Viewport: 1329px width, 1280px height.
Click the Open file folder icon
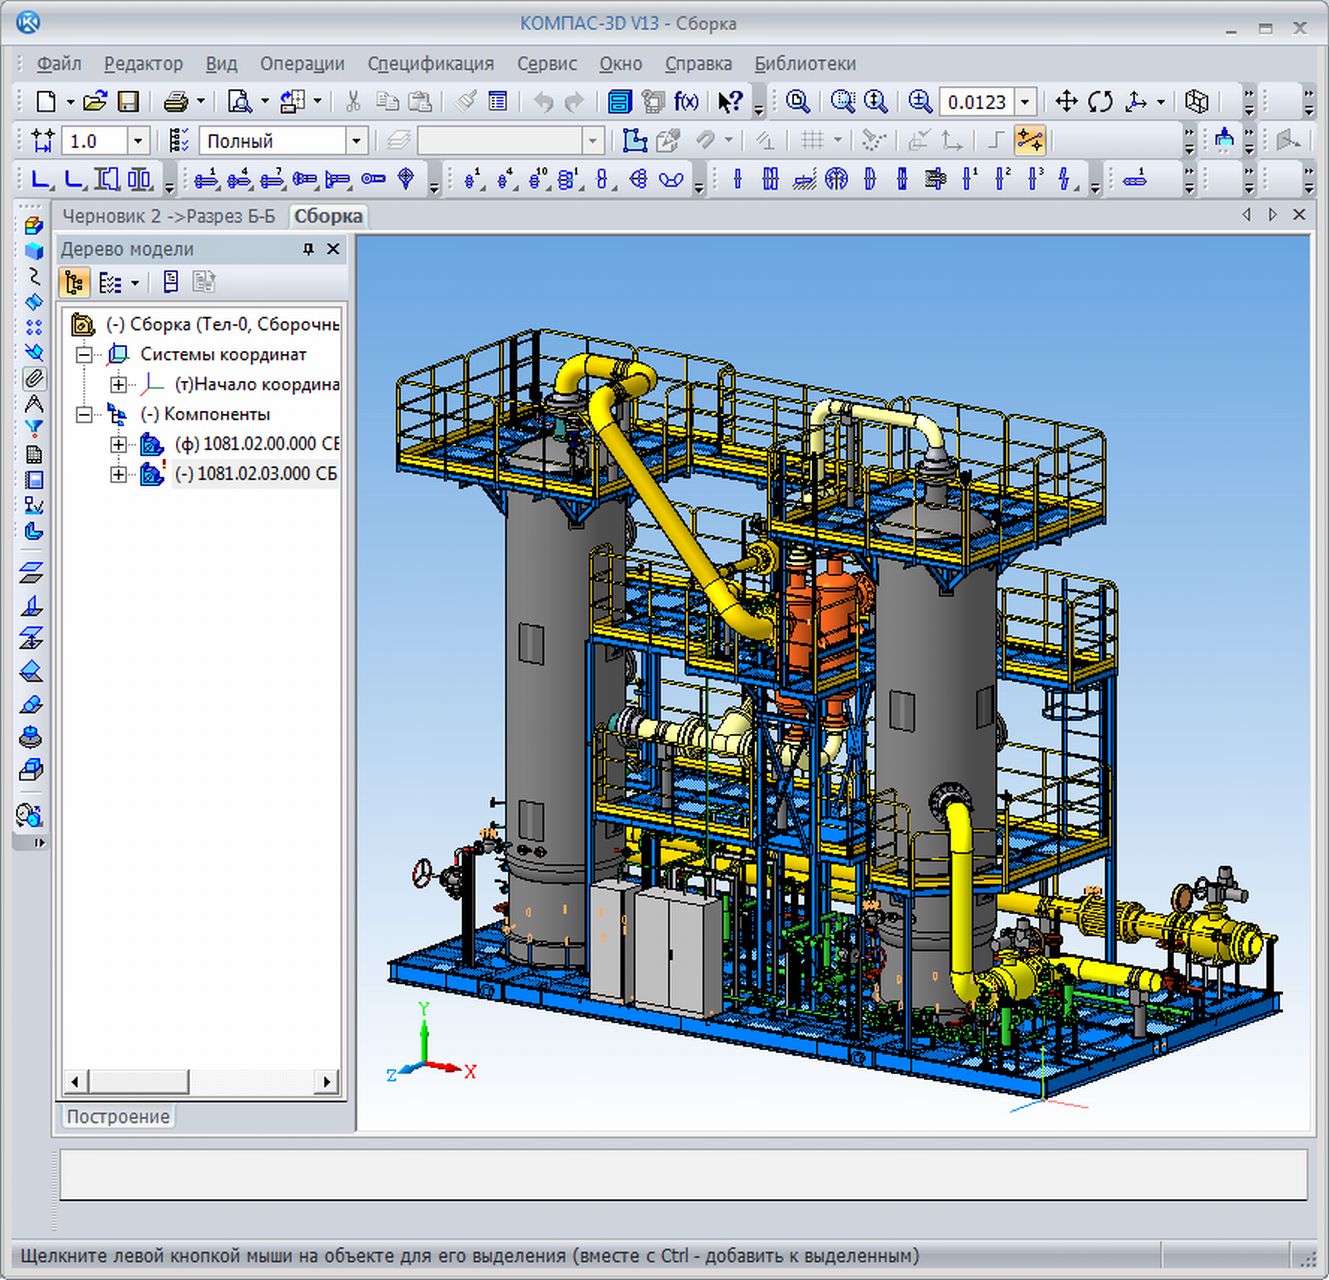coord(95,101)
